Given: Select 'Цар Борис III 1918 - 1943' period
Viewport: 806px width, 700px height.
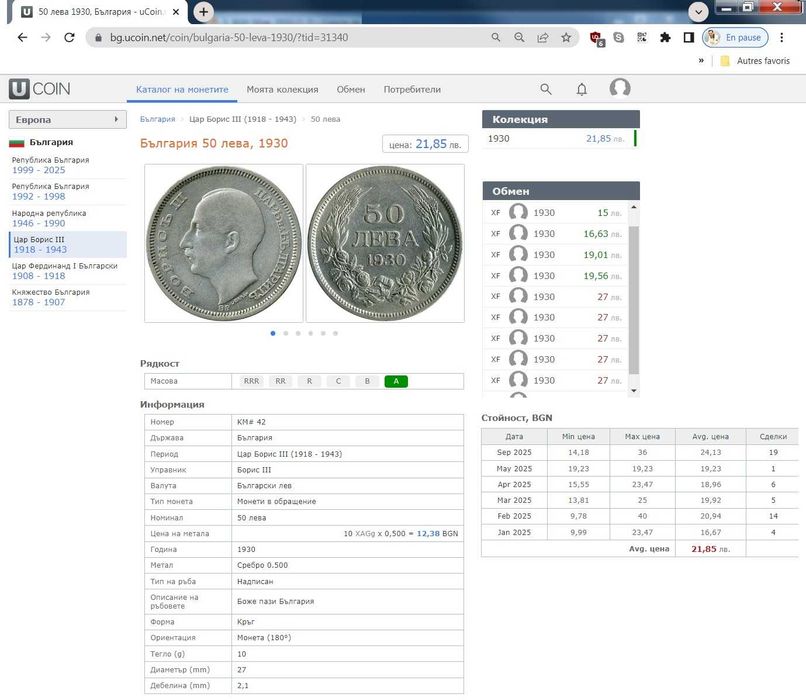Looking at the screenshot, I should (68, 244).
